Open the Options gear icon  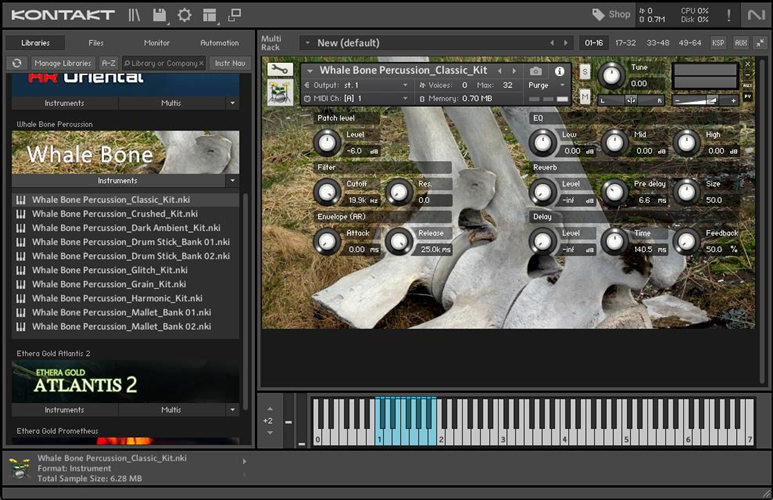pos(184,15)
